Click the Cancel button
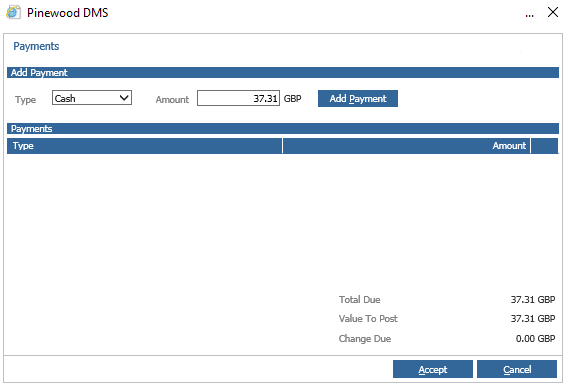Screen dimensions: 566x385 pyautogui.click(x=517, y=369)
